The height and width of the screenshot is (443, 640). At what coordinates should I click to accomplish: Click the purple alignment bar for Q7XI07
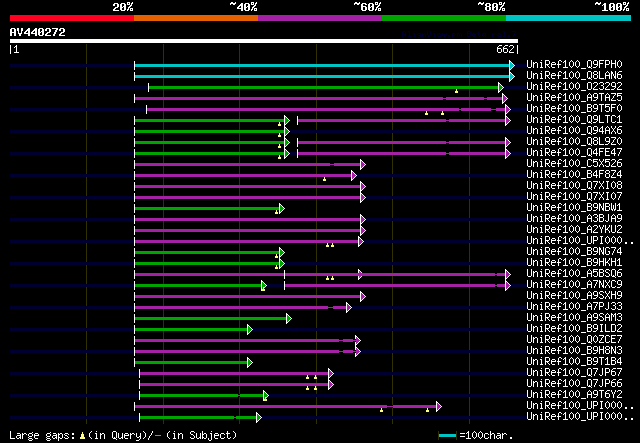pyautogui.click(x=247, y=198)
